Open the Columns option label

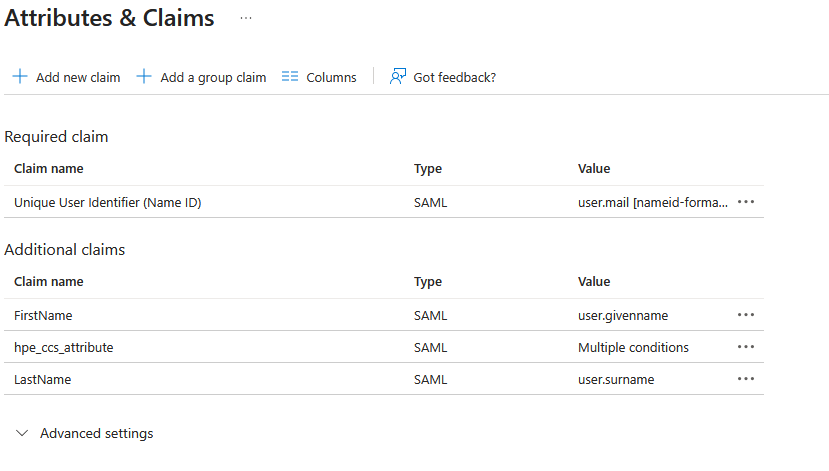pyautogui.click(x=331, y=77)
